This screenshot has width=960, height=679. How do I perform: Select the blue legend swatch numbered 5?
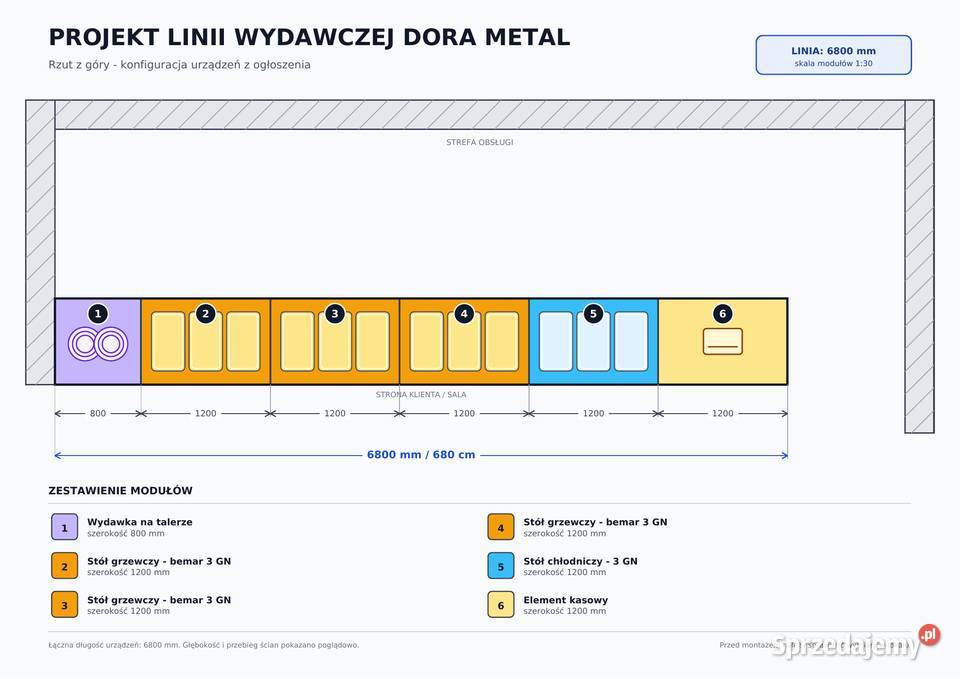501,566
